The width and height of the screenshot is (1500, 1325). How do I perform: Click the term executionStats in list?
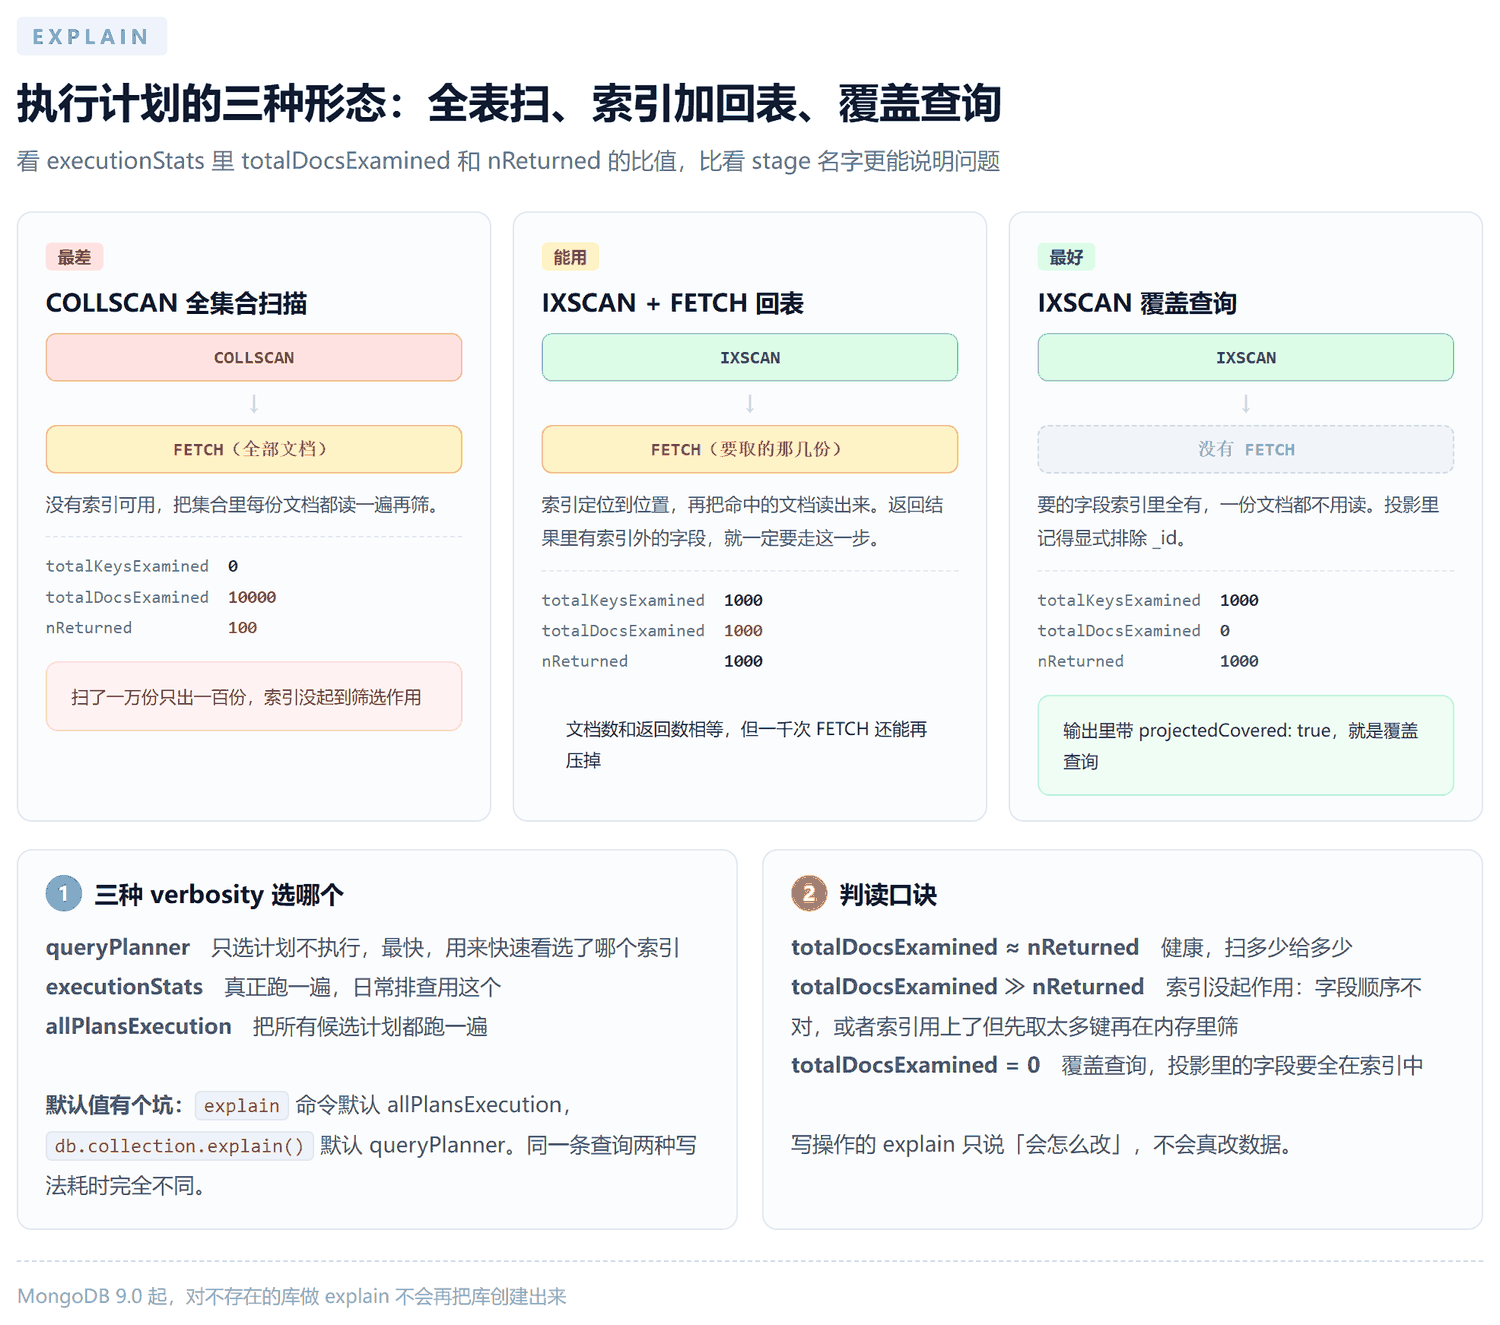click(124, 987)
